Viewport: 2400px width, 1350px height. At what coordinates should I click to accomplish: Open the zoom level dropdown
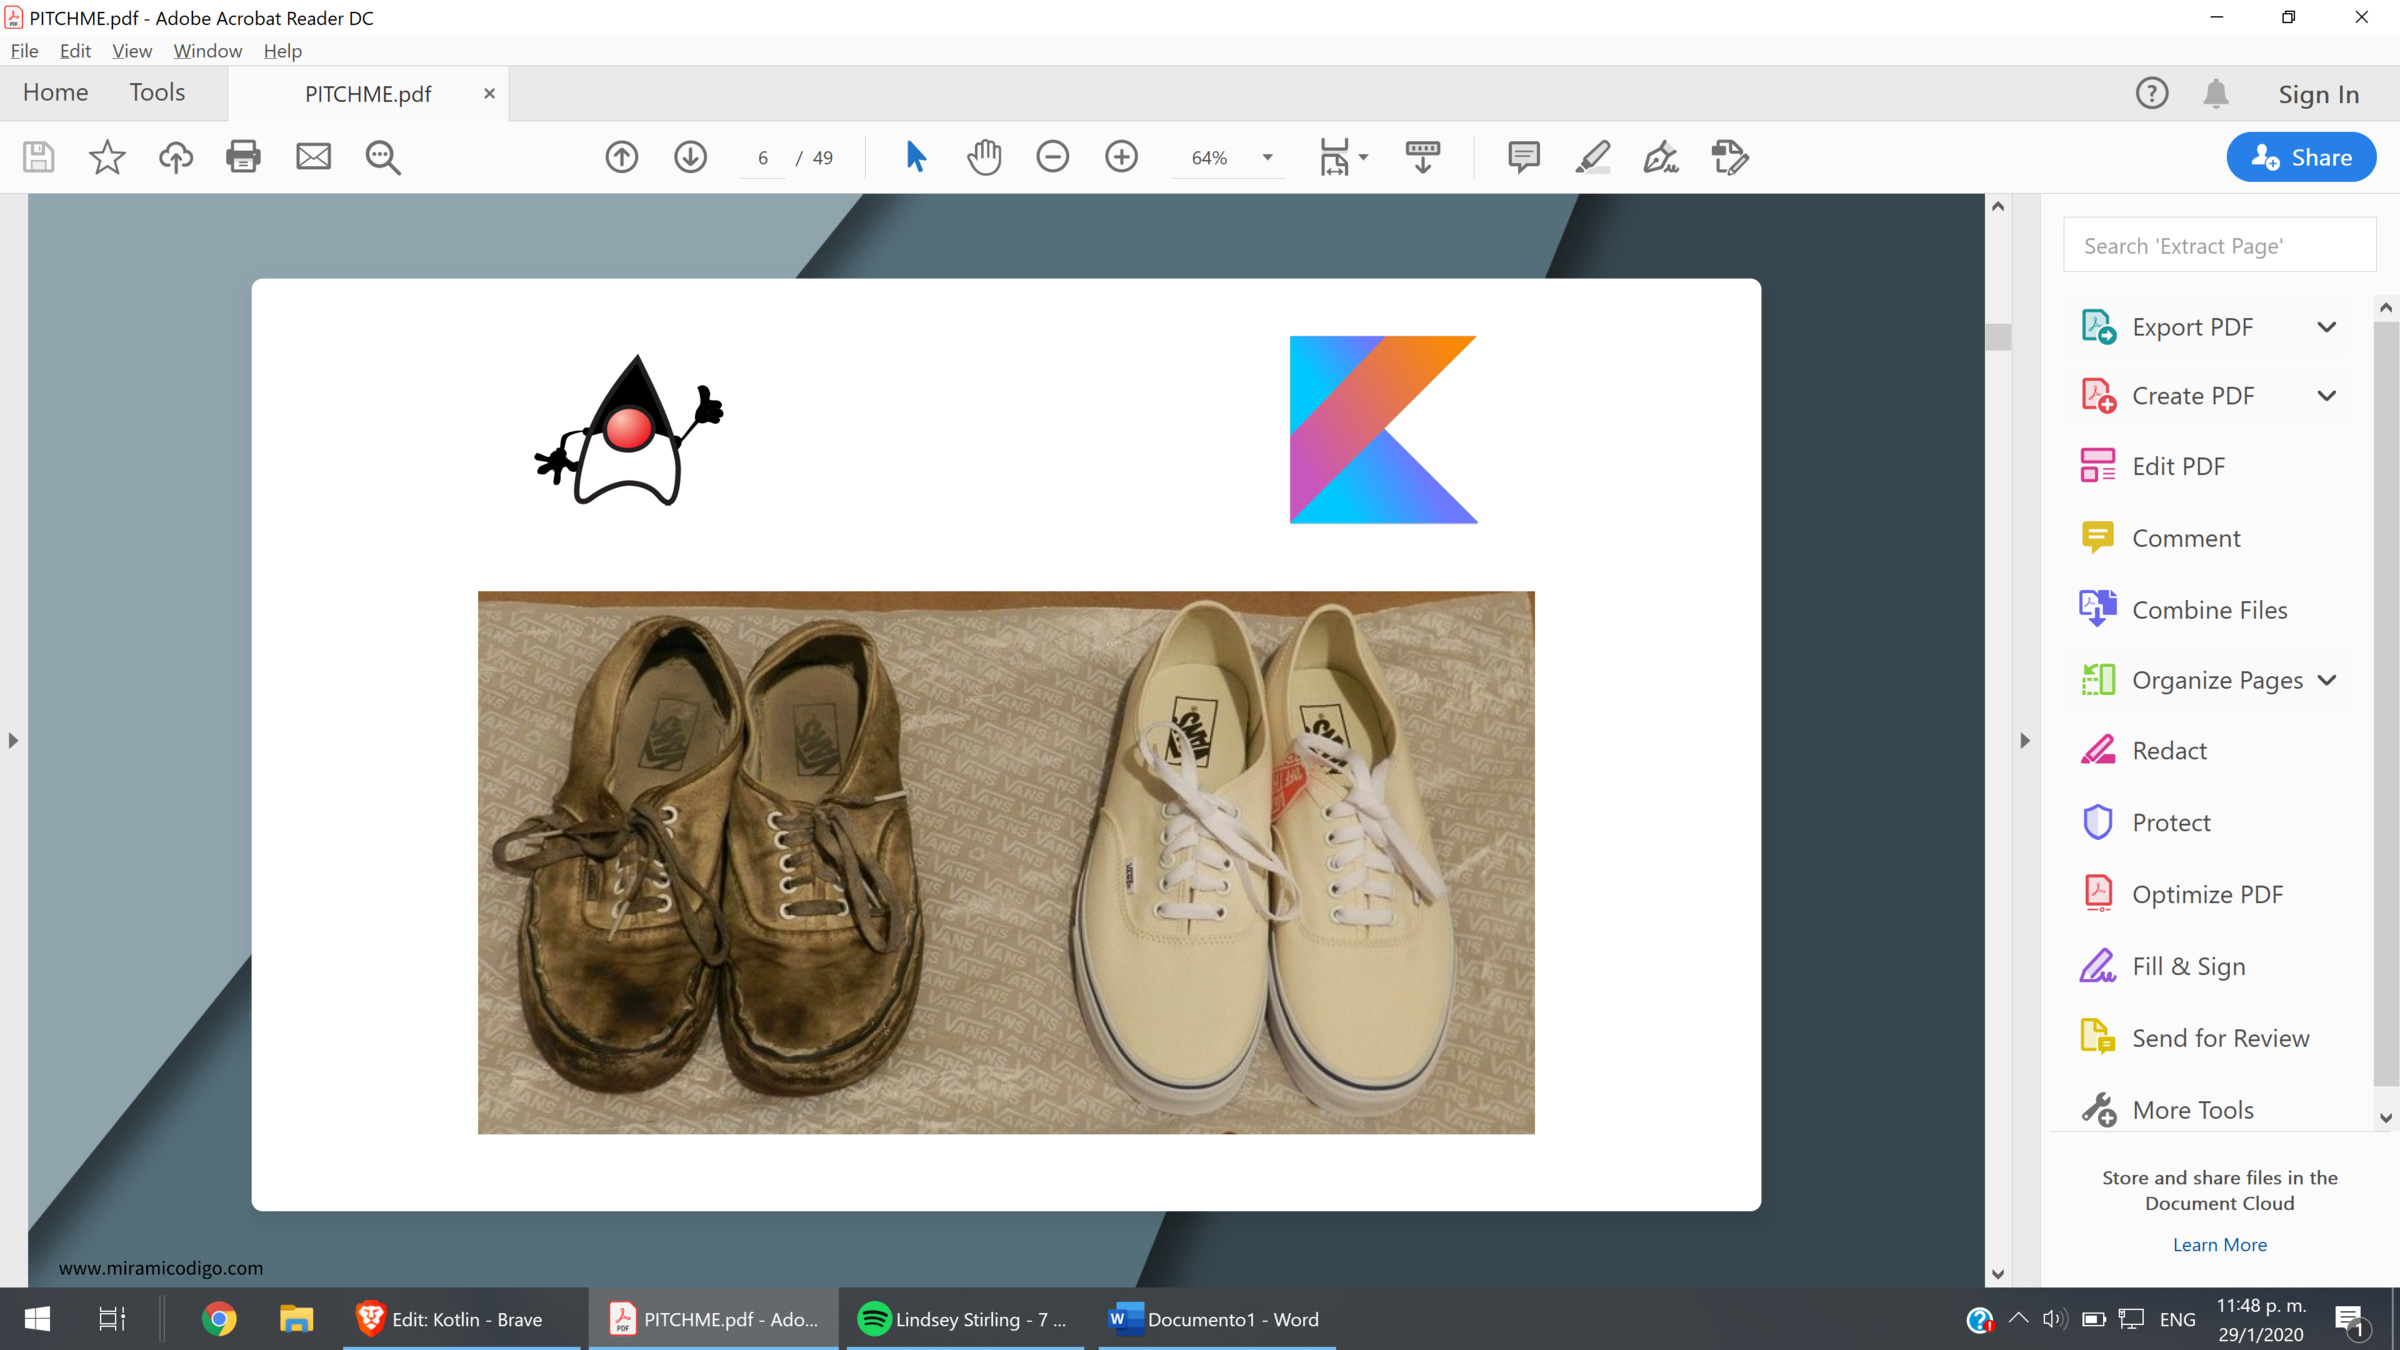click(x=1267, y=158)
